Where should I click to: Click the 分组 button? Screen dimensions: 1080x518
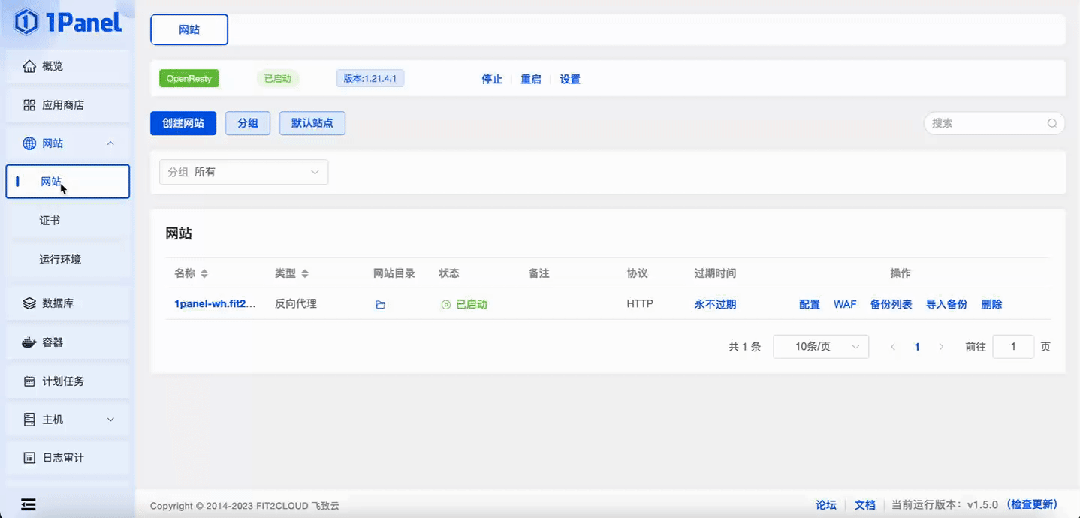click(248, 123)
